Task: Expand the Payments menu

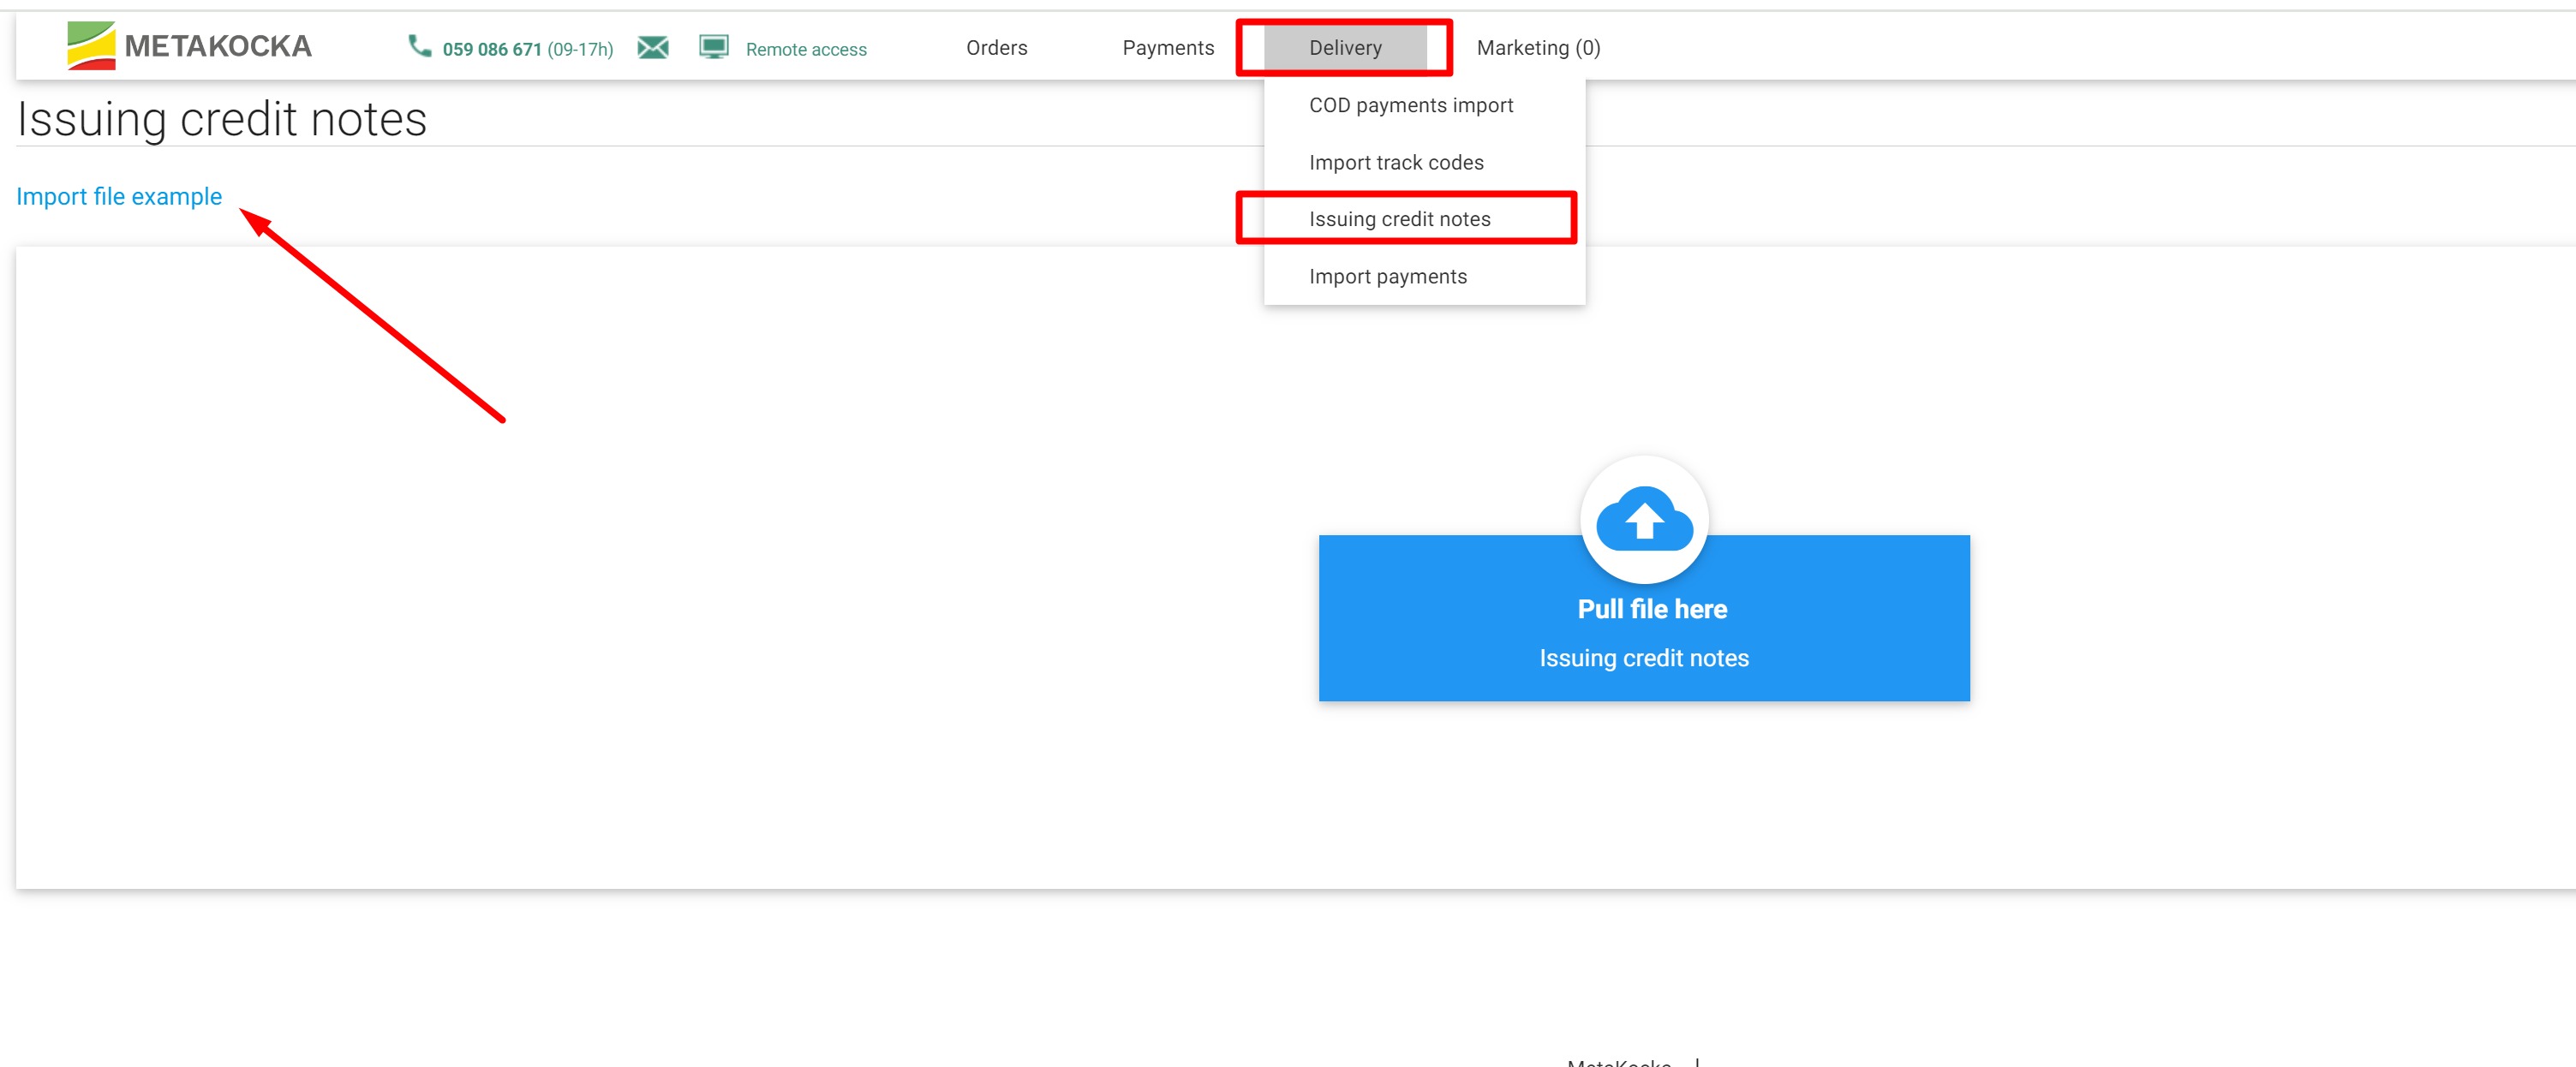Action: 1167,48
